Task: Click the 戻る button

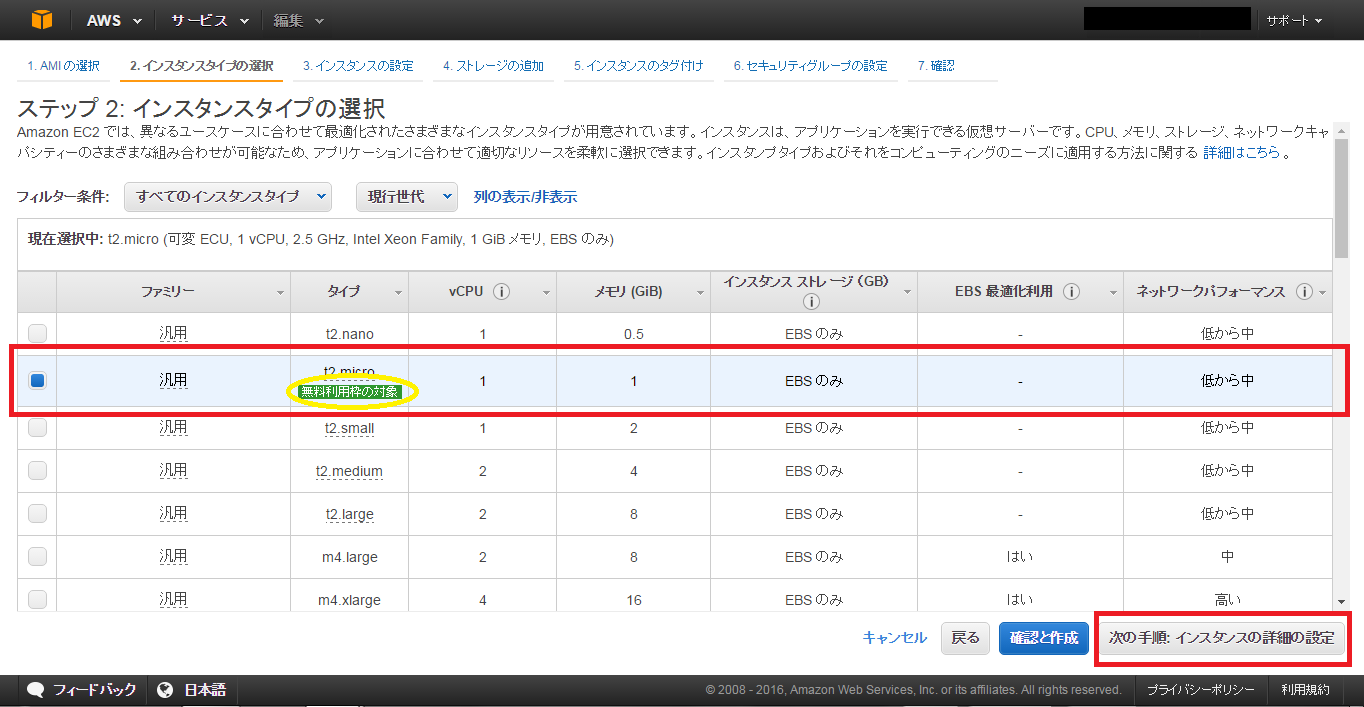Action: click(x=965, y=638)
